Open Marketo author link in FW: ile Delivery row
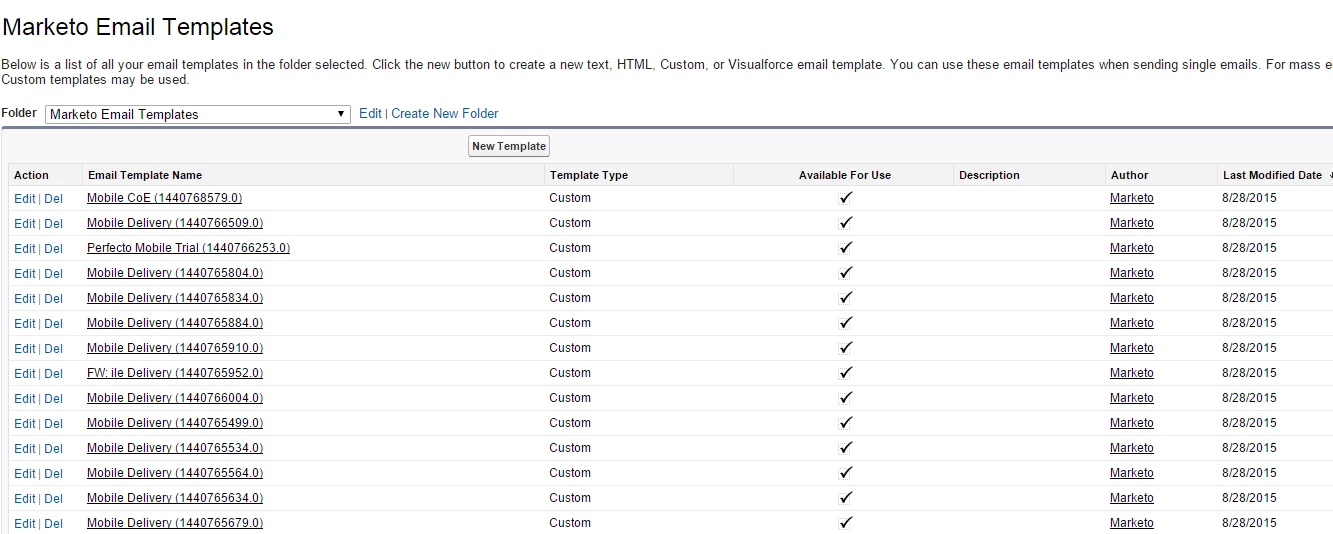Screen dimensions: 1333x534 click(x=1131, y=373)
